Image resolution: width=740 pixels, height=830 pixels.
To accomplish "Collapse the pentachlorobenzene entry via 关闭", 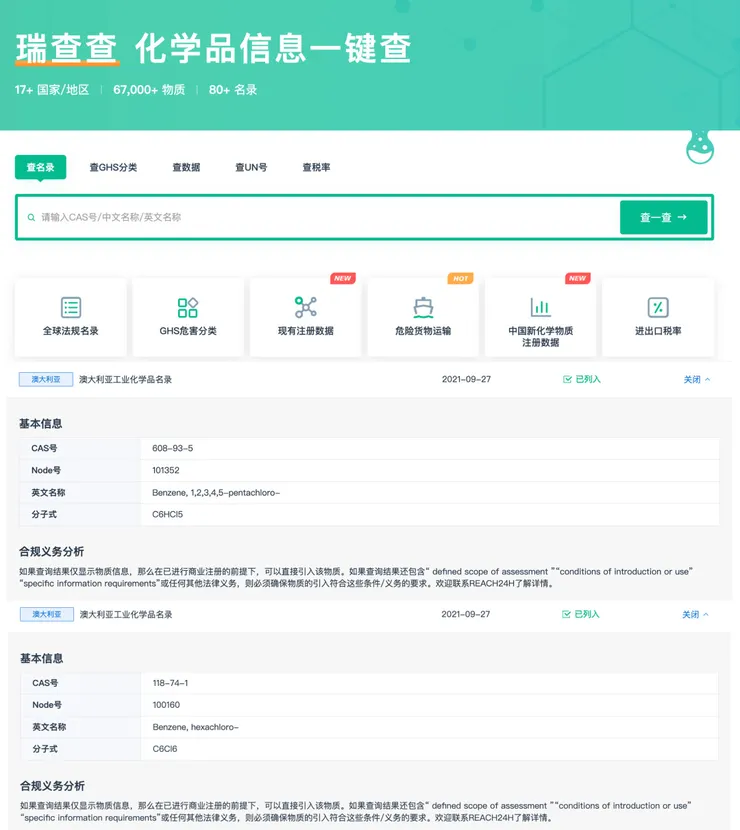I will click(x=696, y=379).
